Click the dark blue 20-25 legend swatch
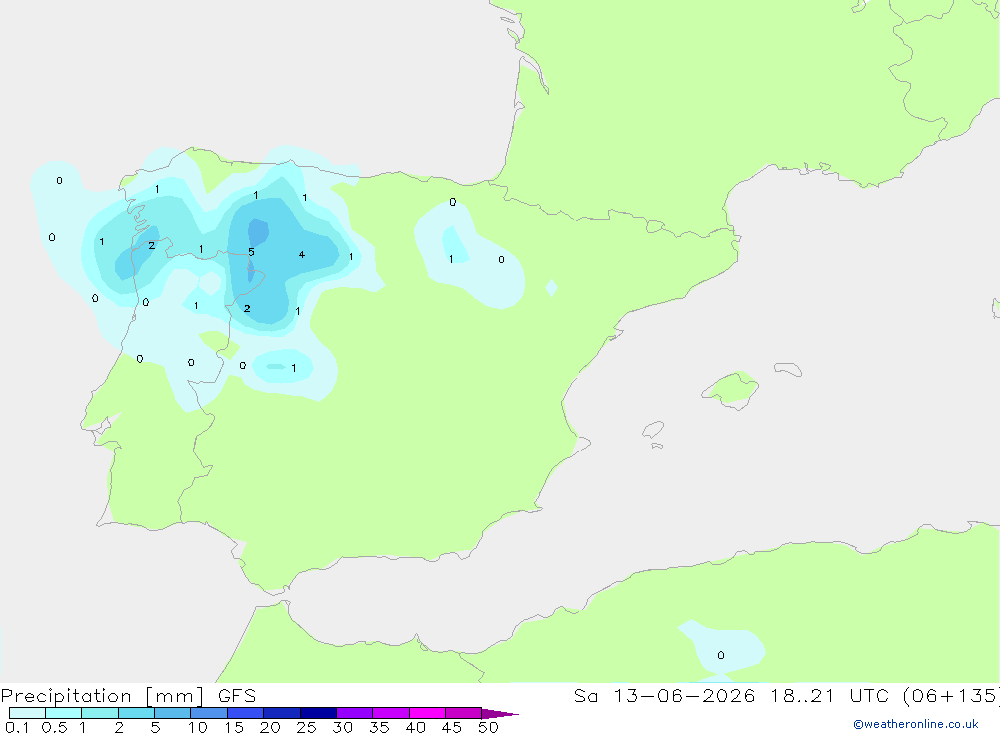This screenshot has height=733, width=1000. [x=281, y=713]
